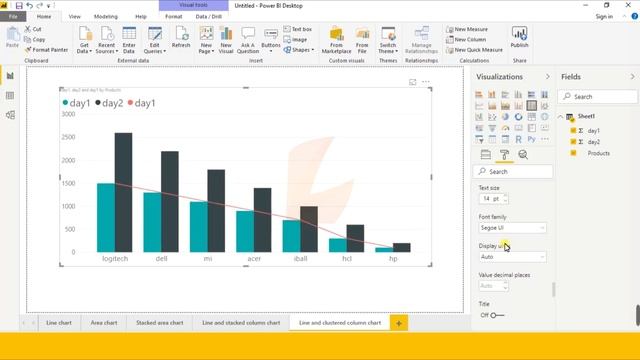Image resolution: width=640 pixels, height=360 pixels.
Task: Click Text box in Insert group
Action: point(298,29)
